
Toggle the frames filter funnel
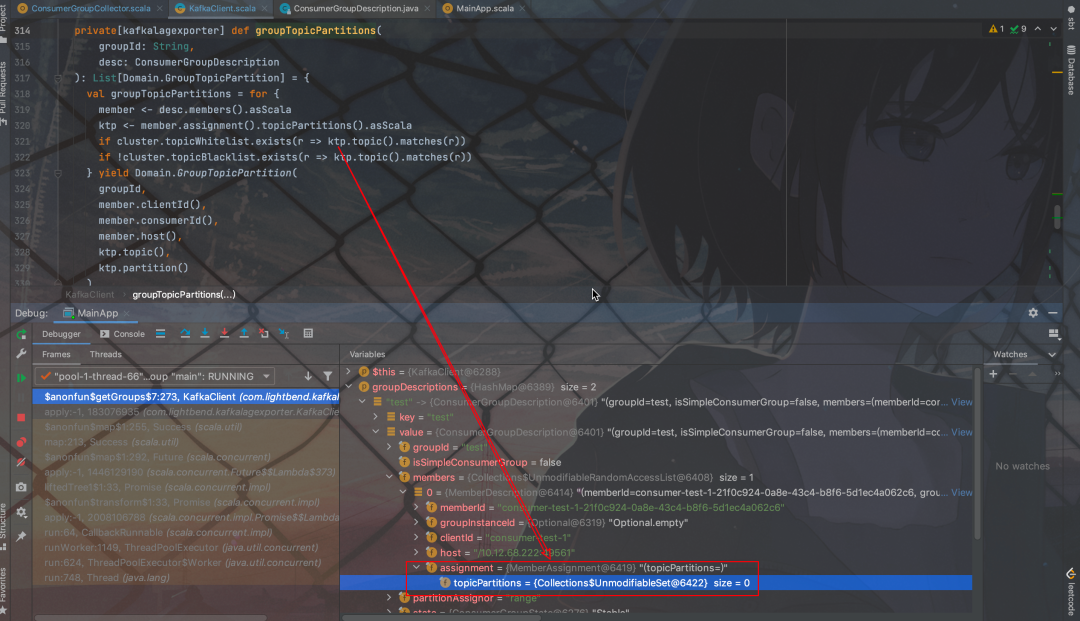(328, 376)
